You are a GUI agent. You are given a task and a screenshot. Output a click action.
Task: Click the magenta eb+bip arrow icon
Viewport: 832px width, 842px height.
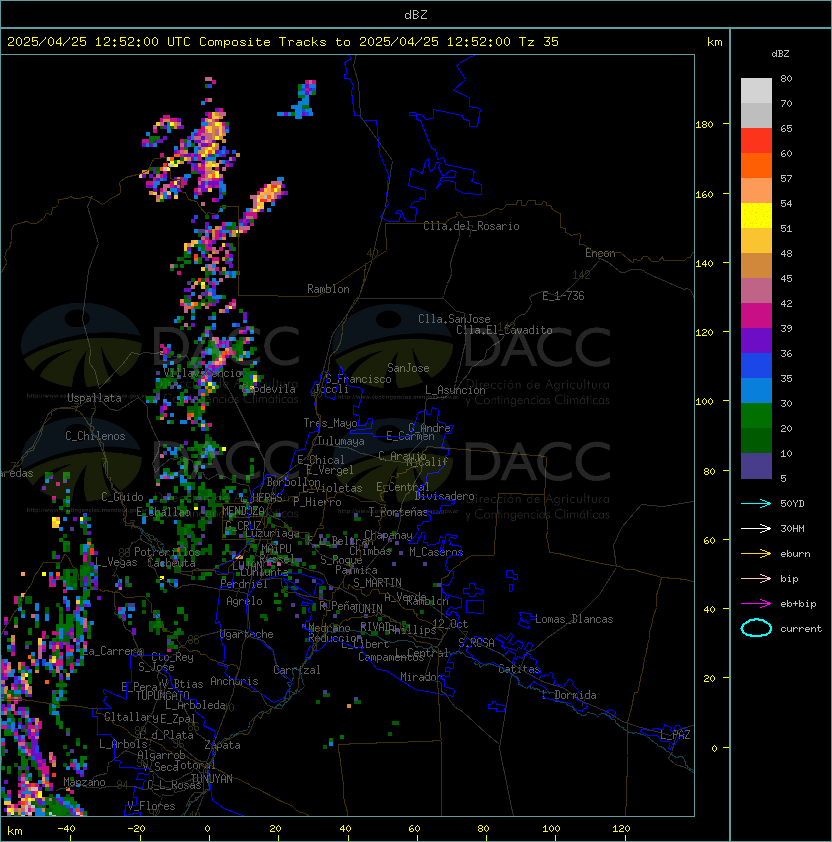[756, 604]
